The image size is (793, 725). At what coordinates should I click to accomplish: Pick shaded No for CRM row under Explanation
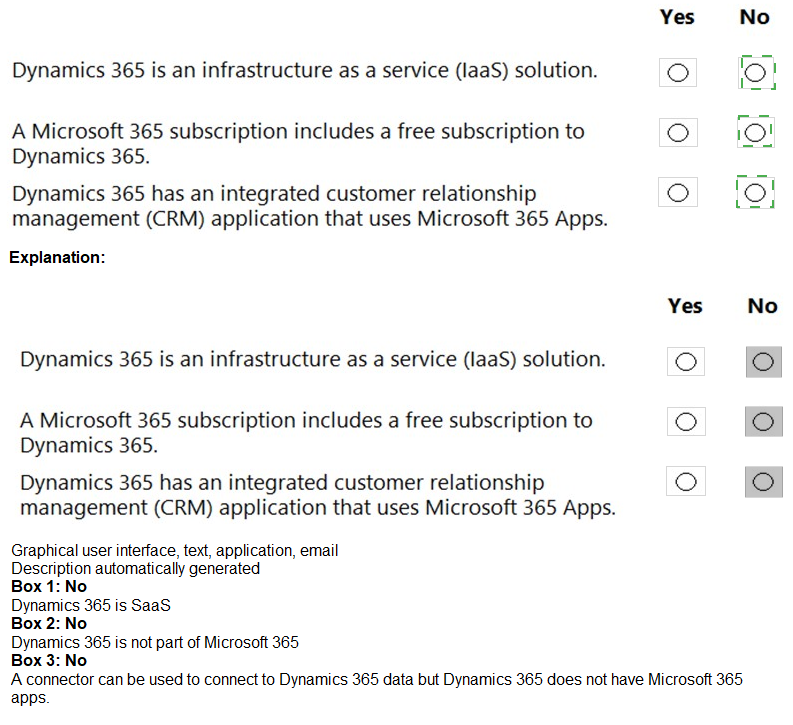[763, 483]
